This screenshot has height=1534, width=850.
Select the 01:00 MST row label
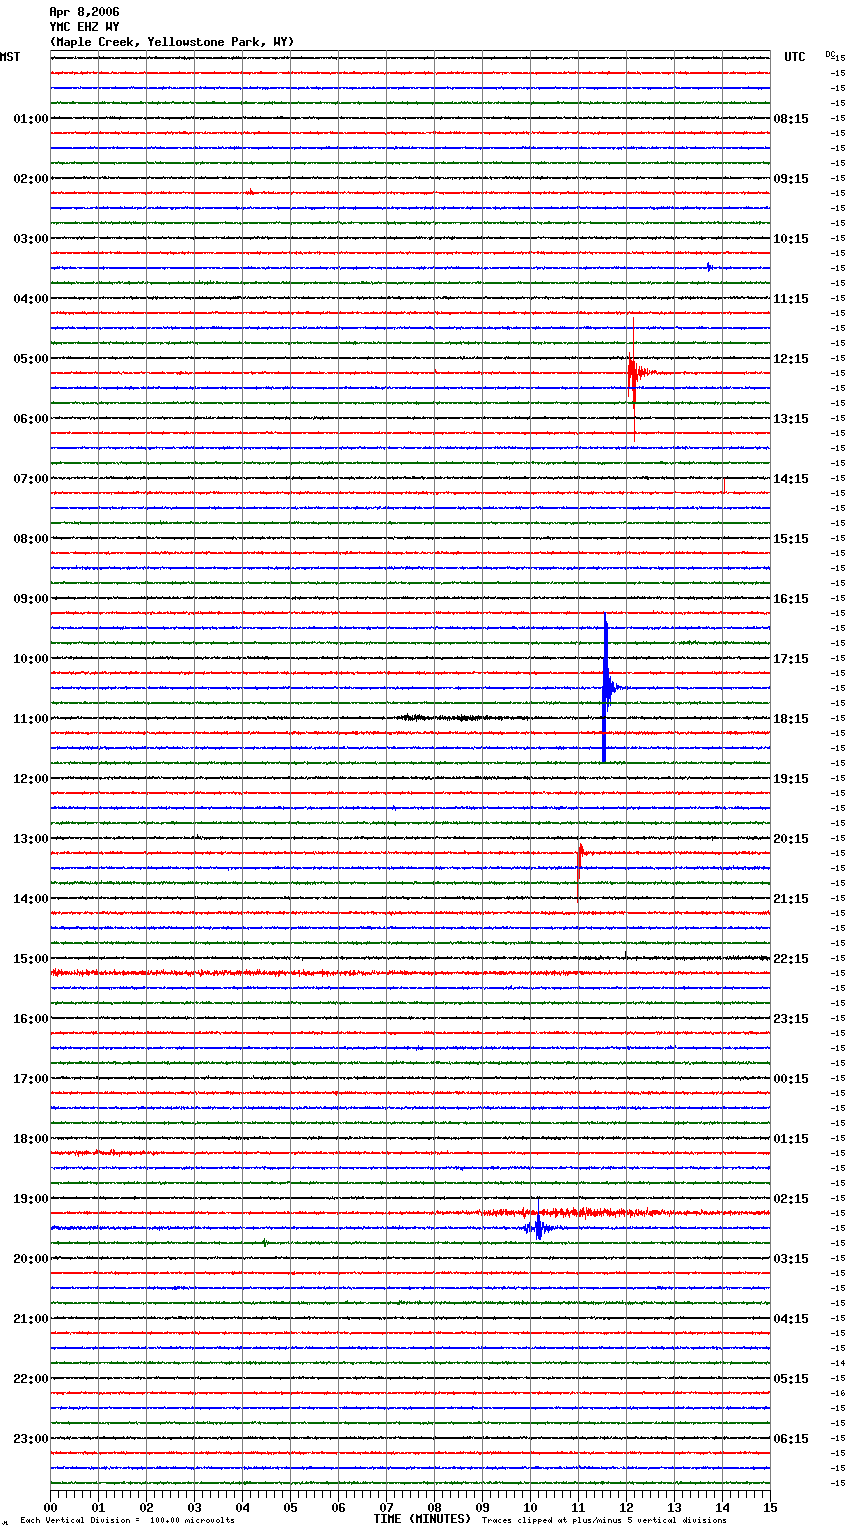30,118
